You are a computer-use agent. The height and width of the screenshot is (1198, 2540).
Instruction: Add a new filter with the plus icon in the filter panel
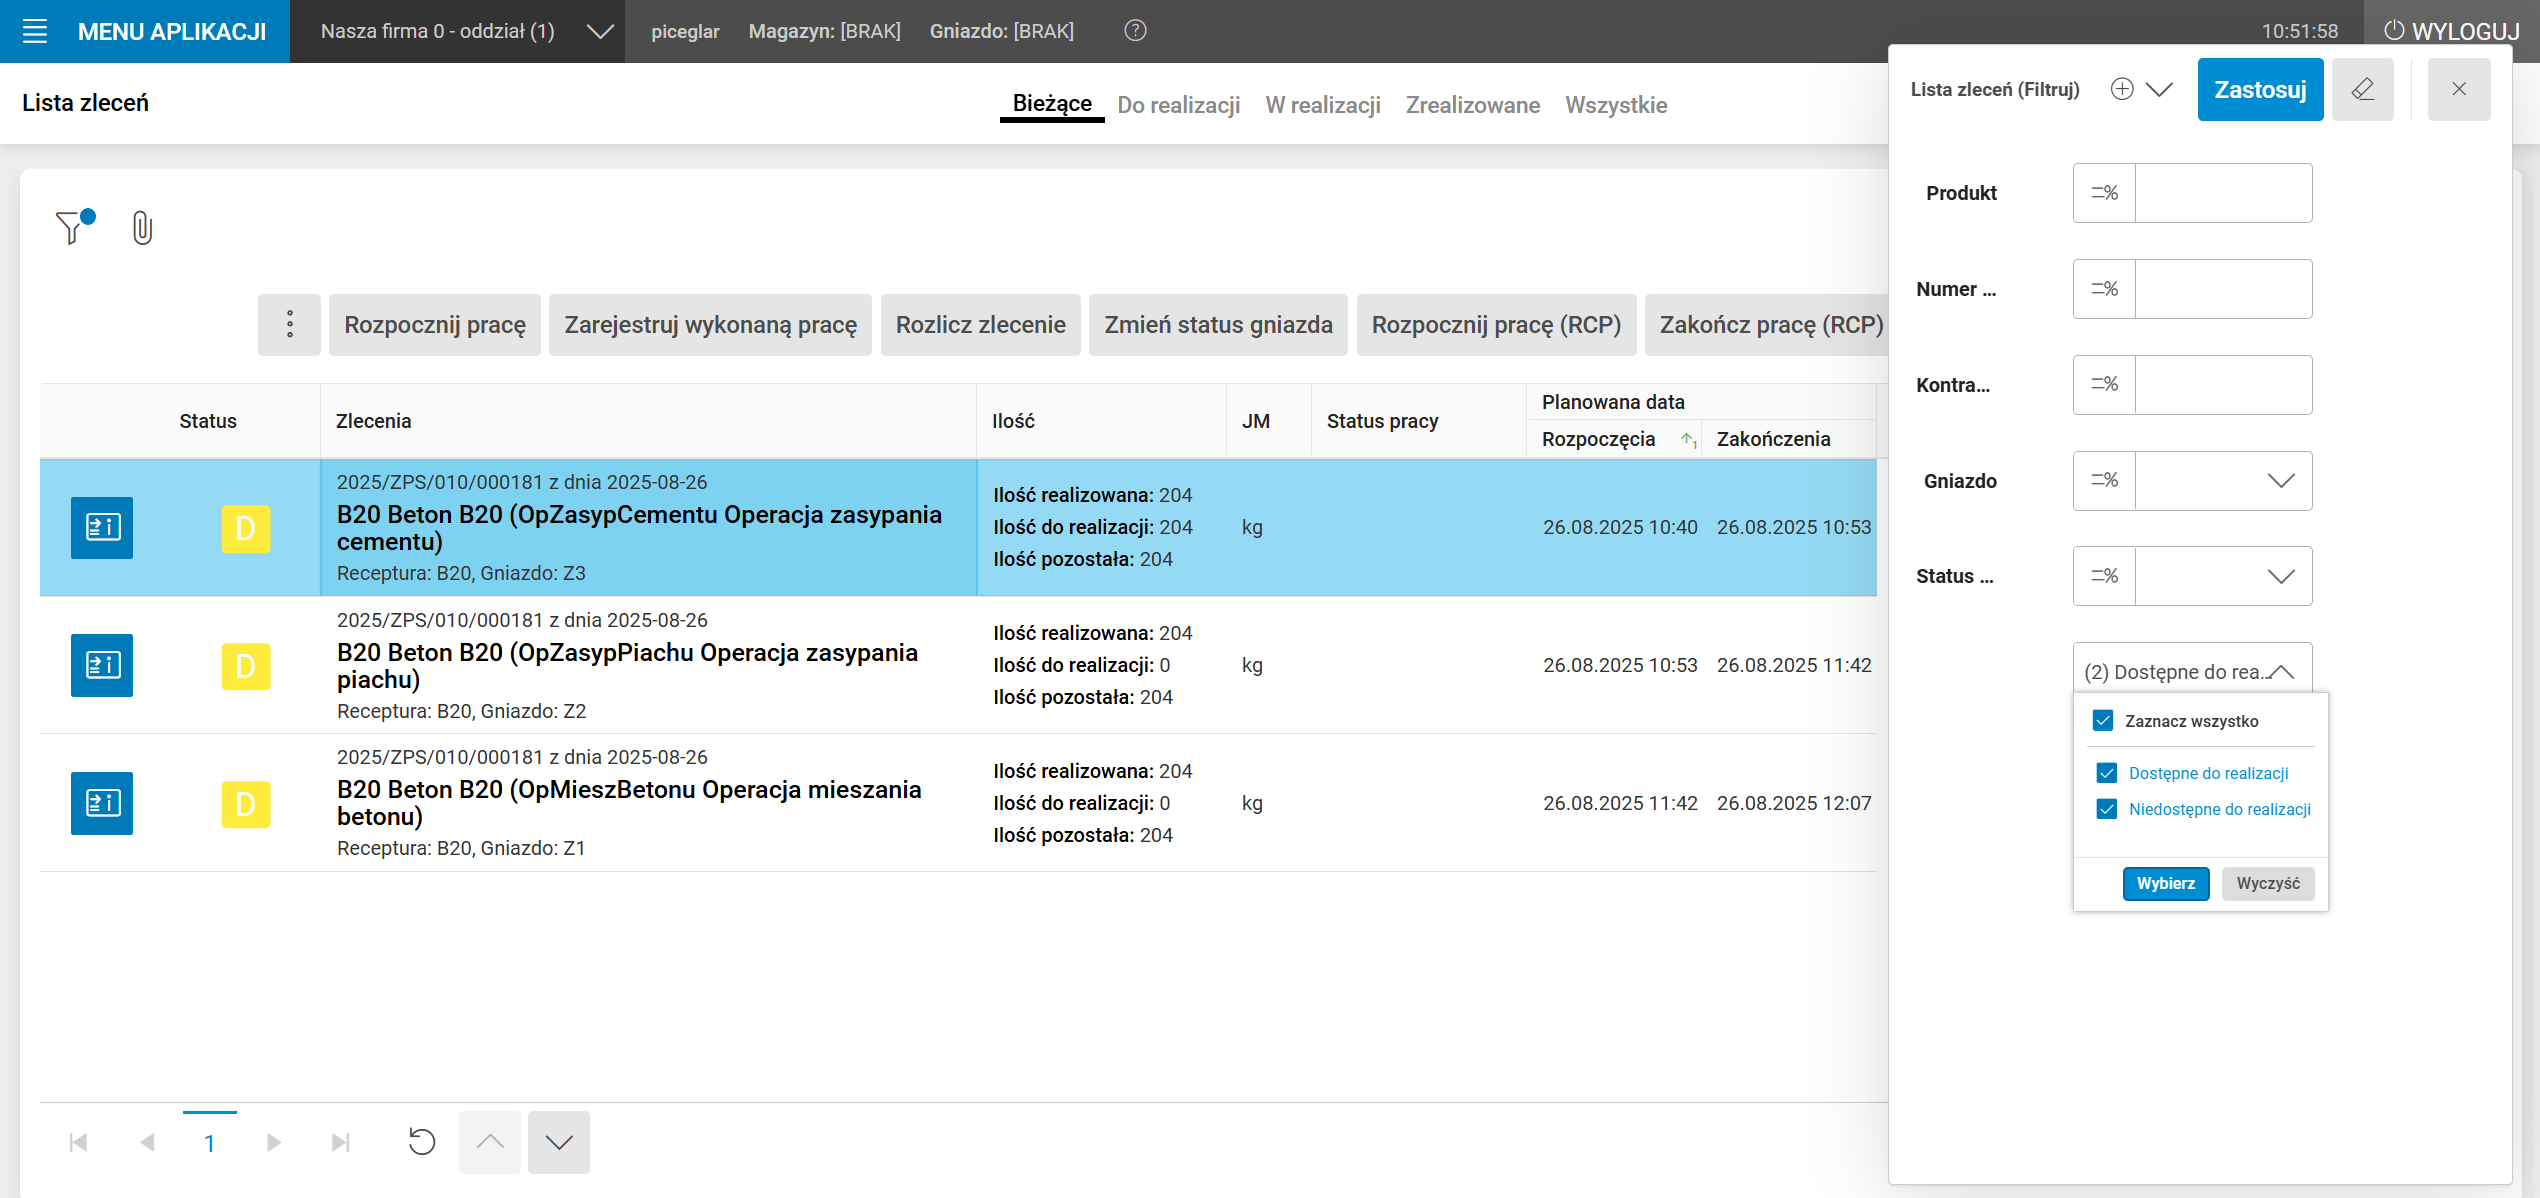[x=2121, y=89]
